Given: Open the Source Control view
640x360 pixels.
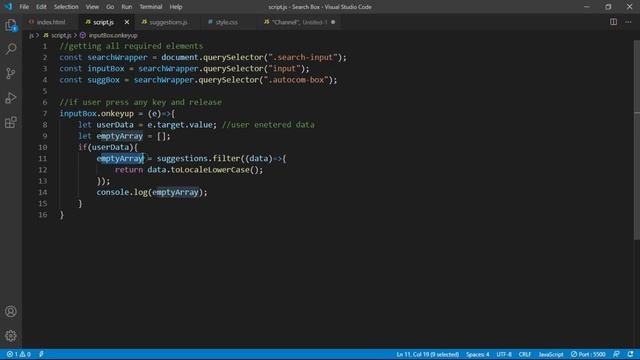Looking at the screenshot, I should [11, 73].
